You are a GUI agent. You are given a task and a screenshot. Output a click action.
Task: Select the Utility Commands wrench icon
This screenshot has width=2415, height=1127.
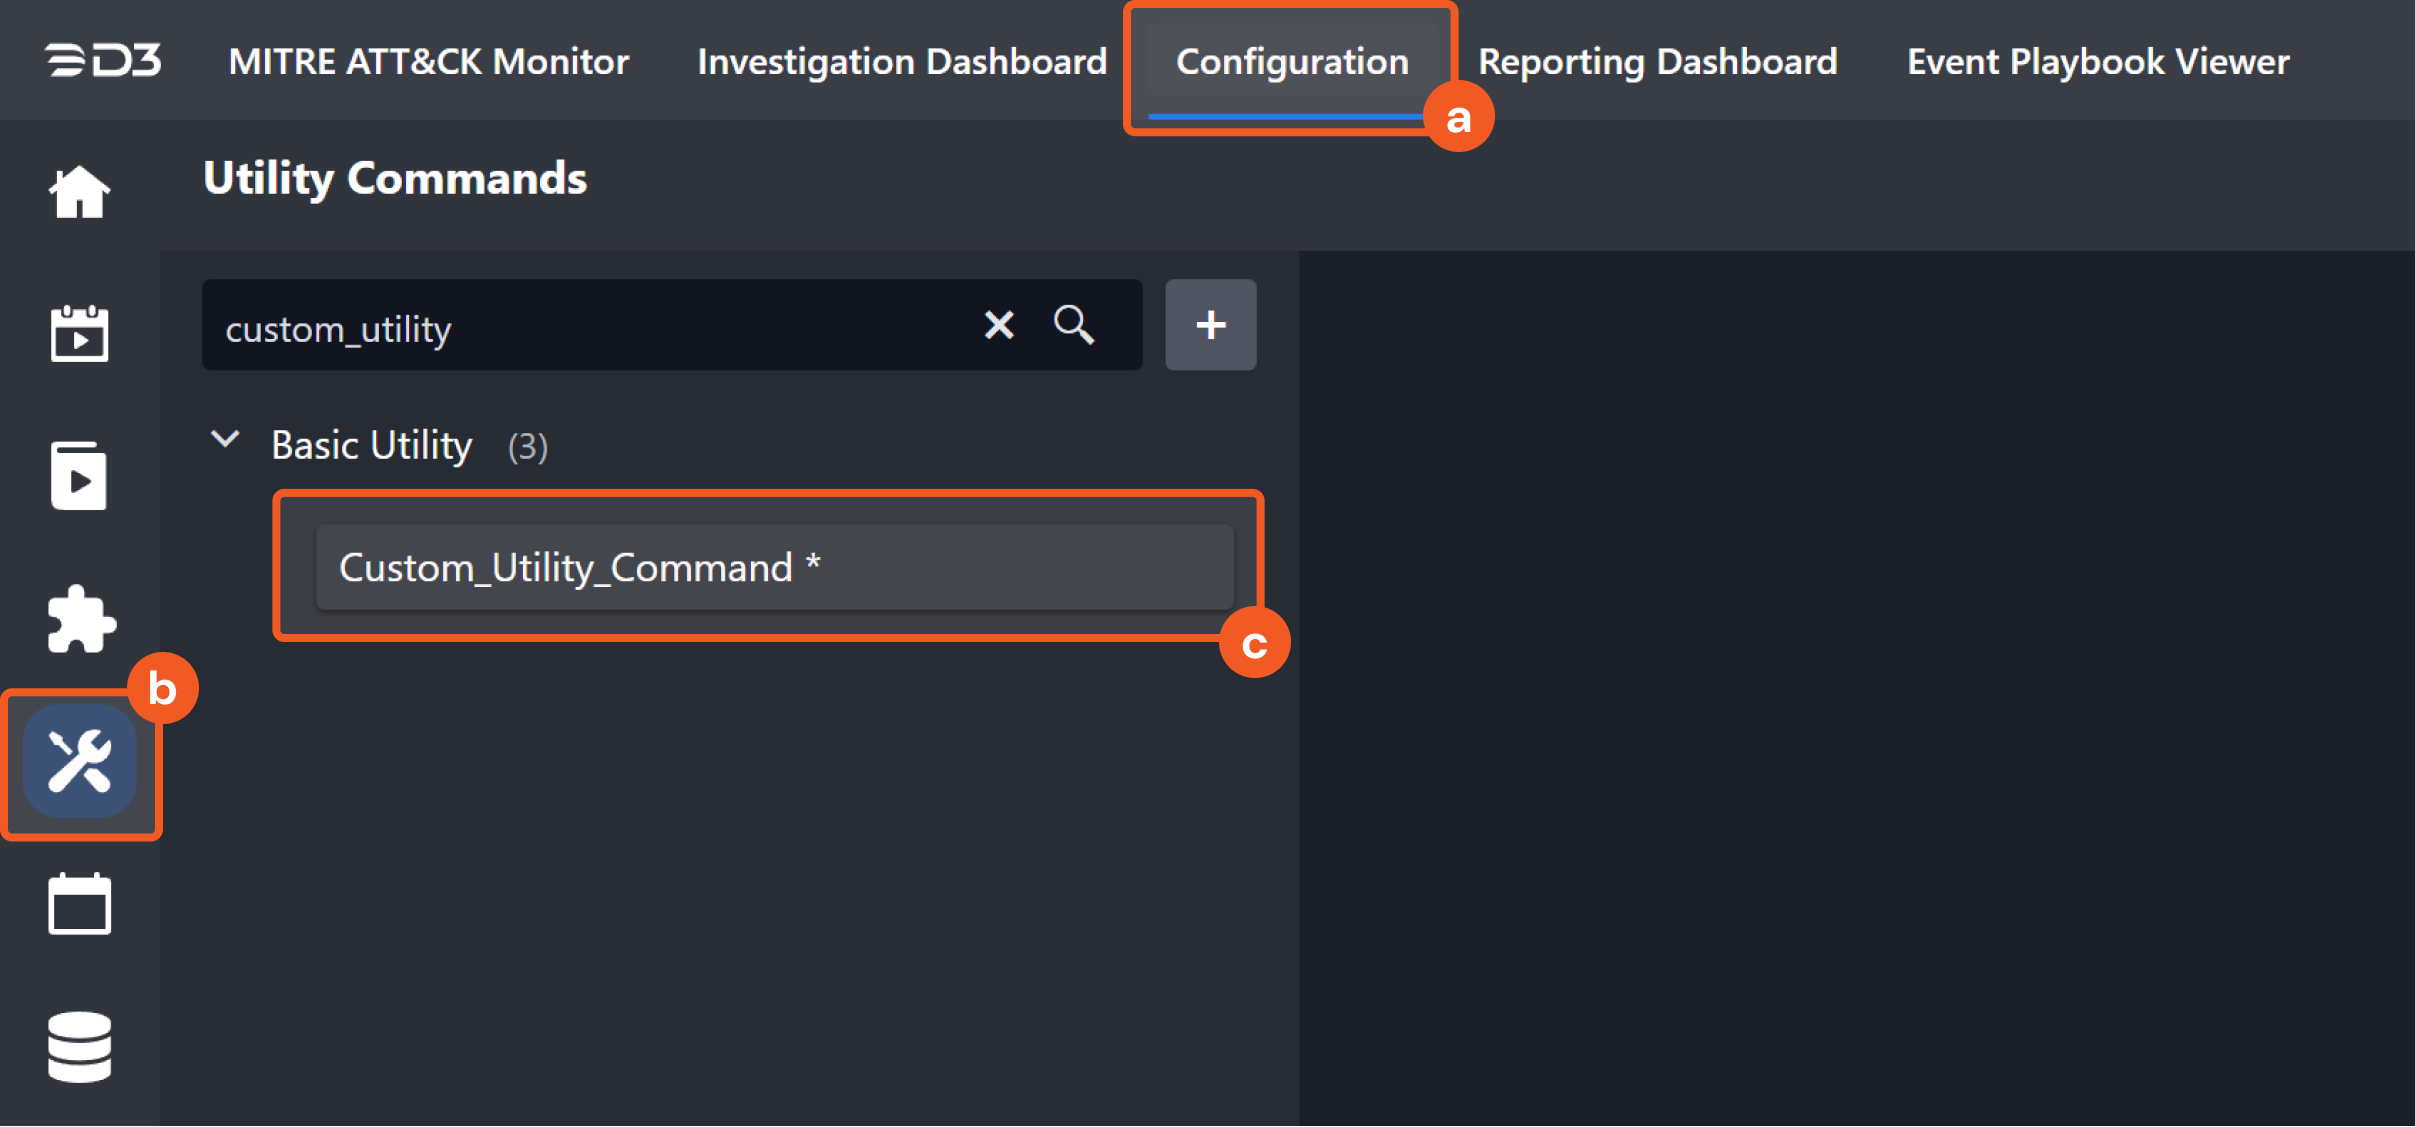pyautogui.click(x=80, y=761)
